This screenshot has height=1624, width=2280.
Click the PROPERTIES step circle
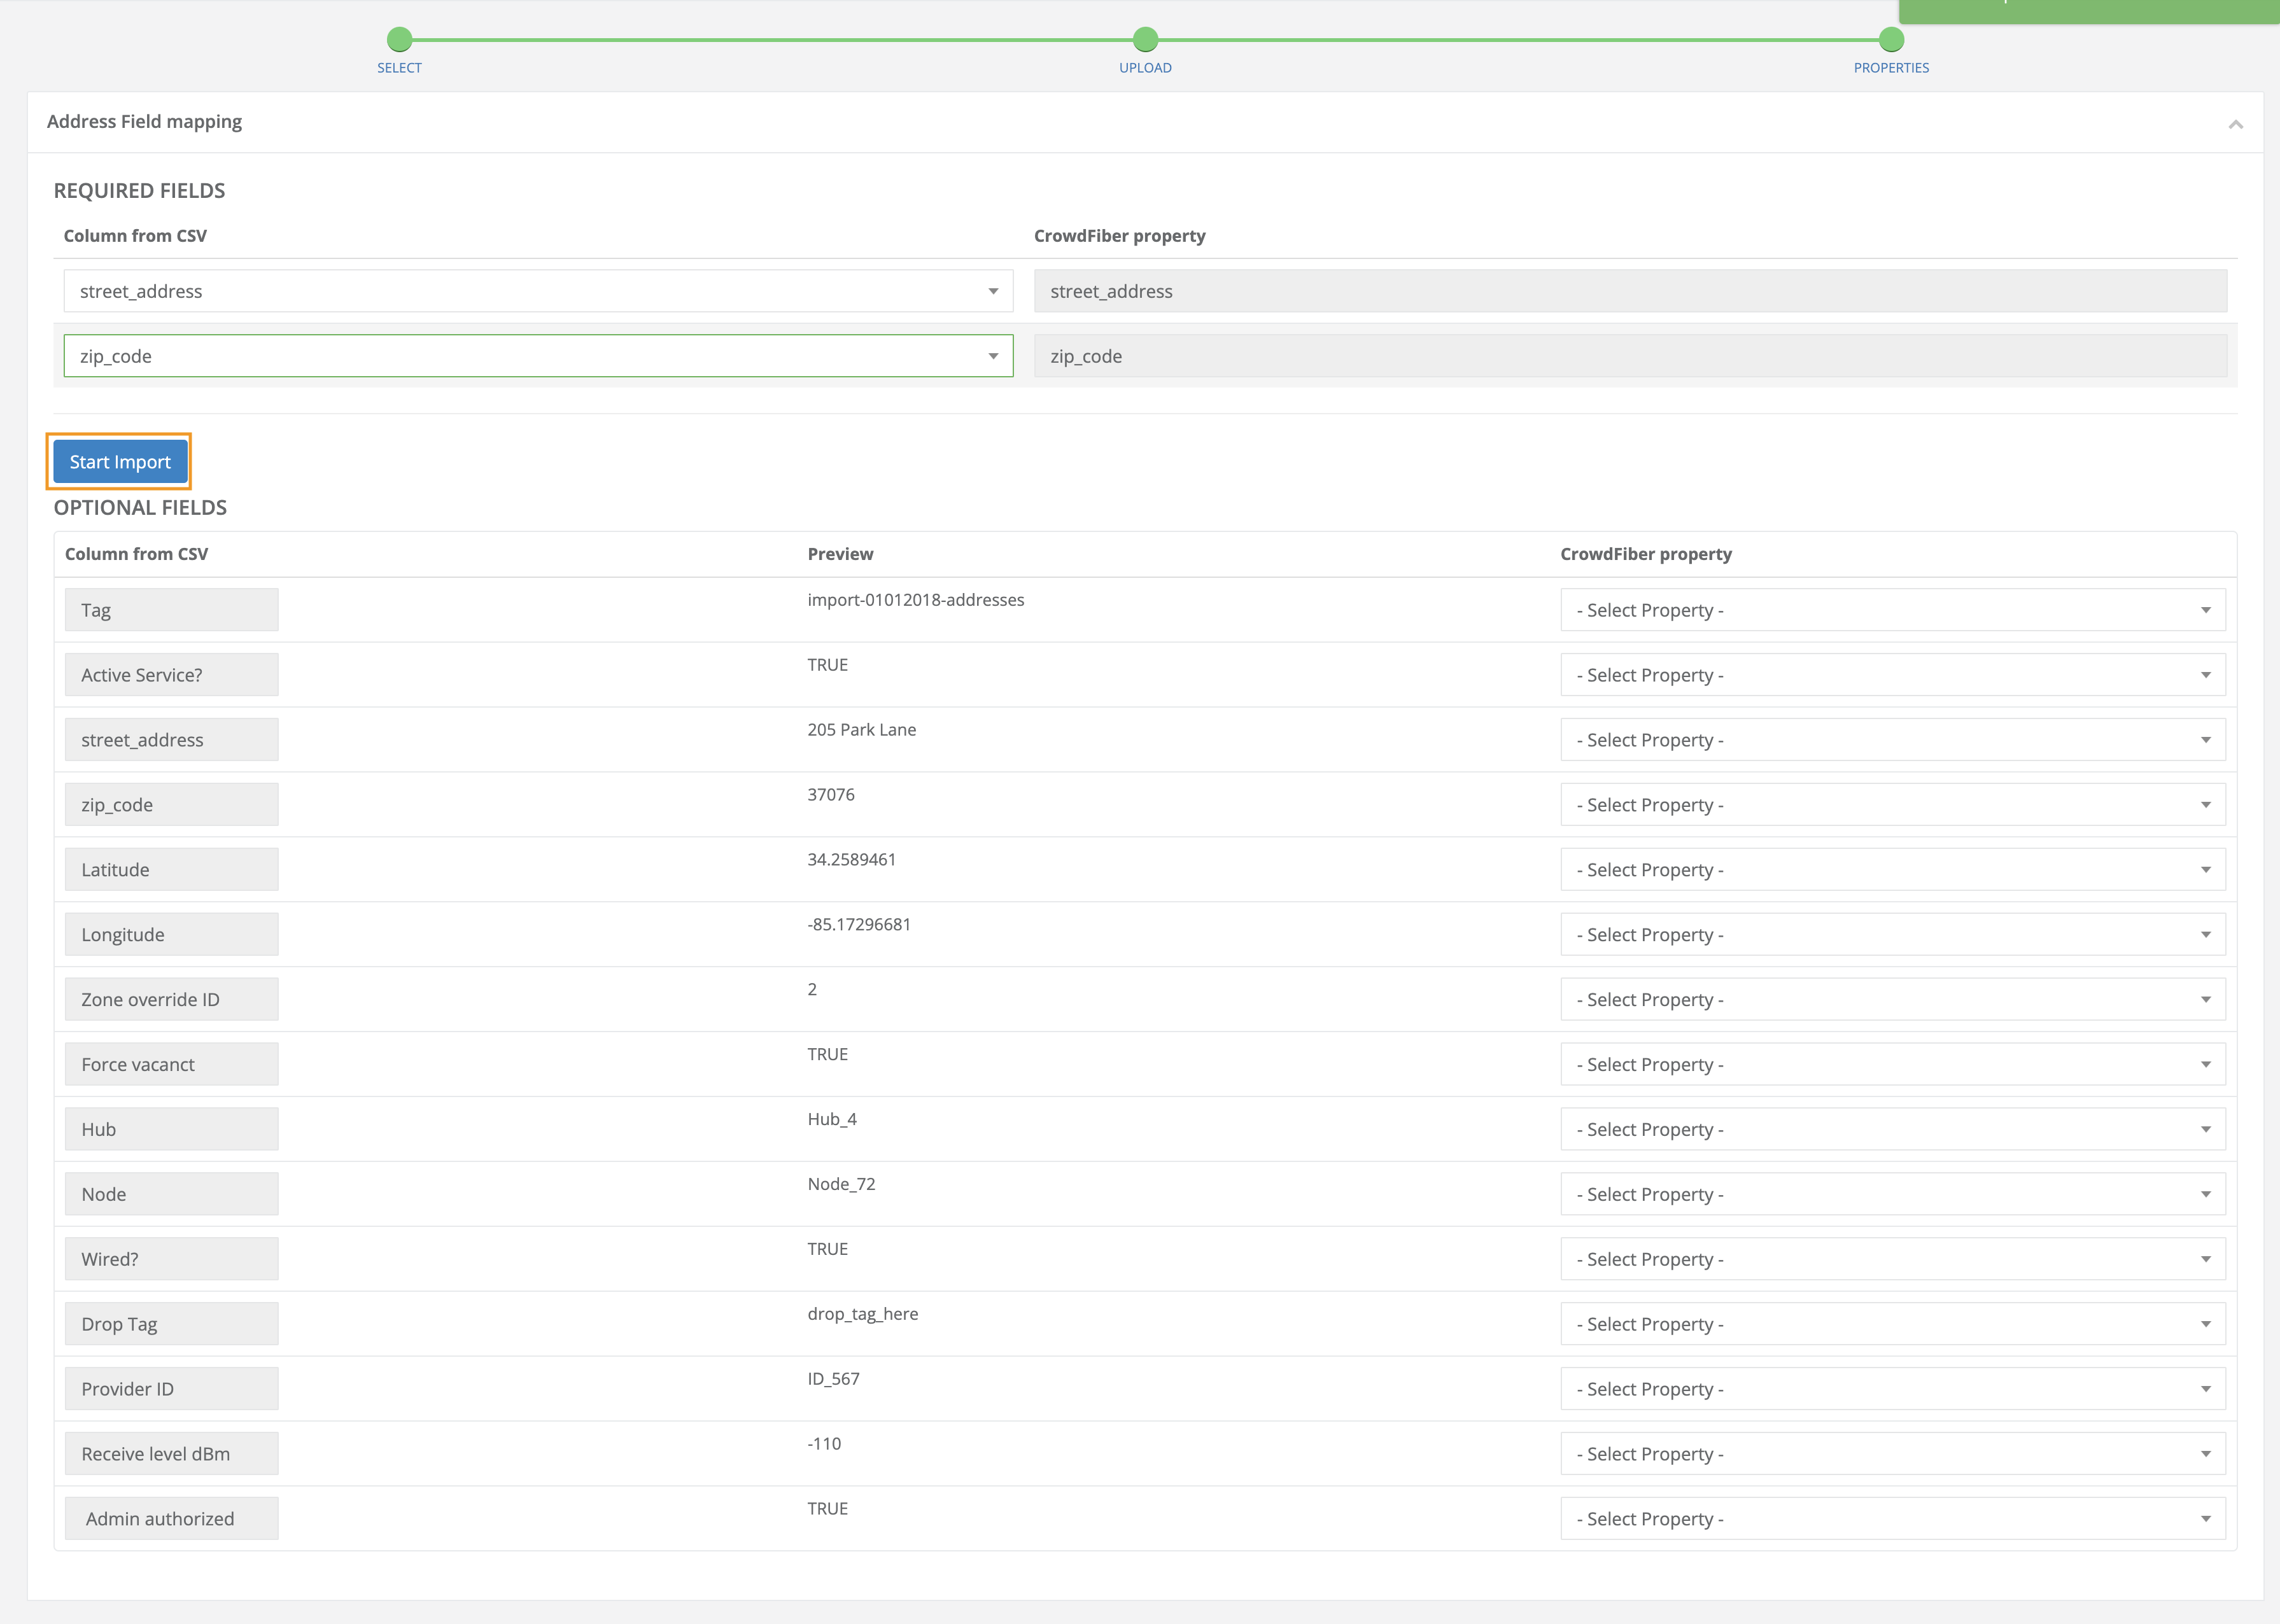click(1890, 41)
